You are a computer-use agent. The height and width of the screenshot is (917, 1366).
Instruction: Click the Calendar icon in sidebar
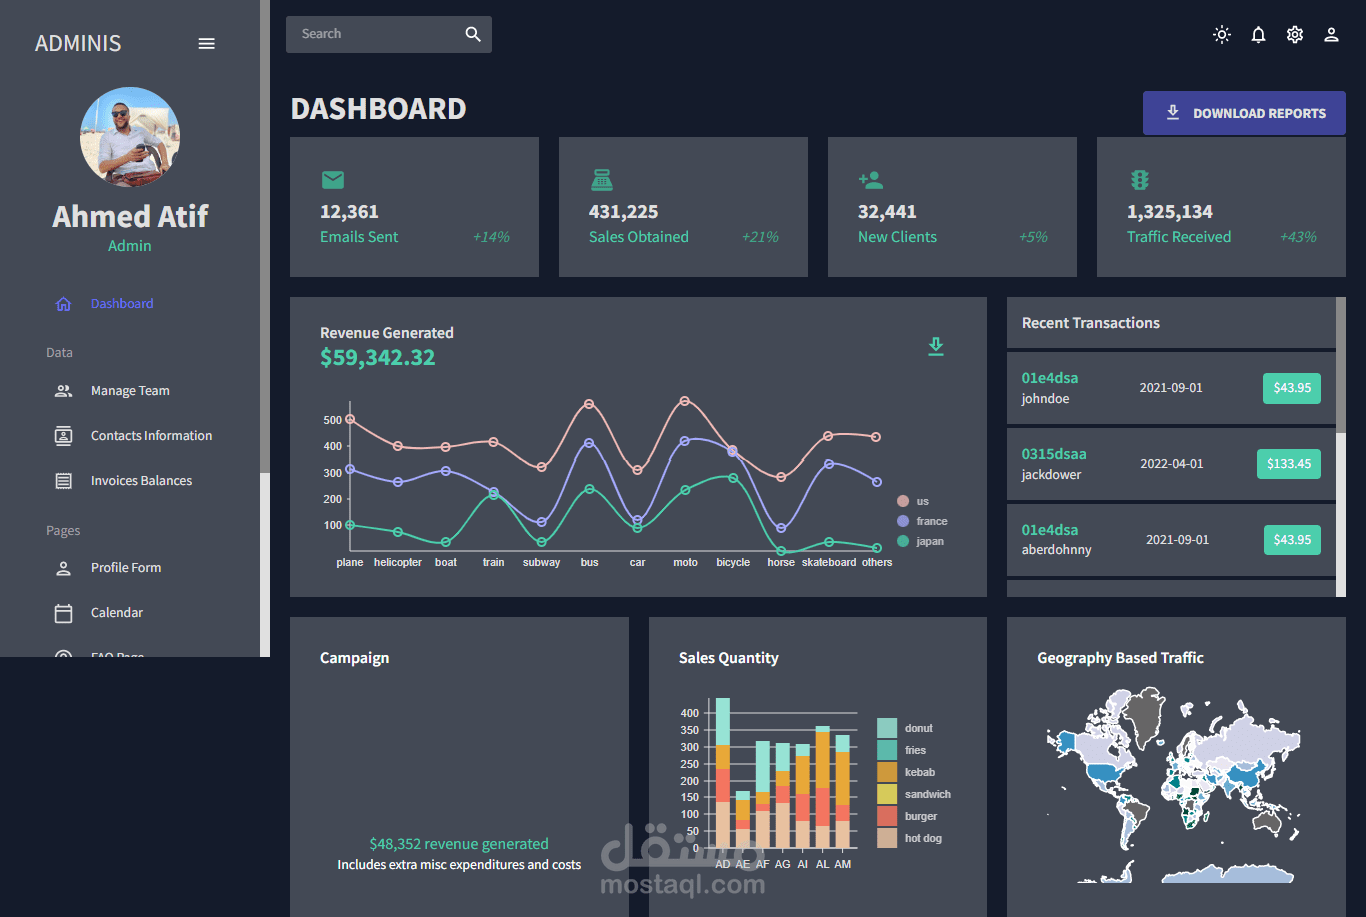(63, 613)
